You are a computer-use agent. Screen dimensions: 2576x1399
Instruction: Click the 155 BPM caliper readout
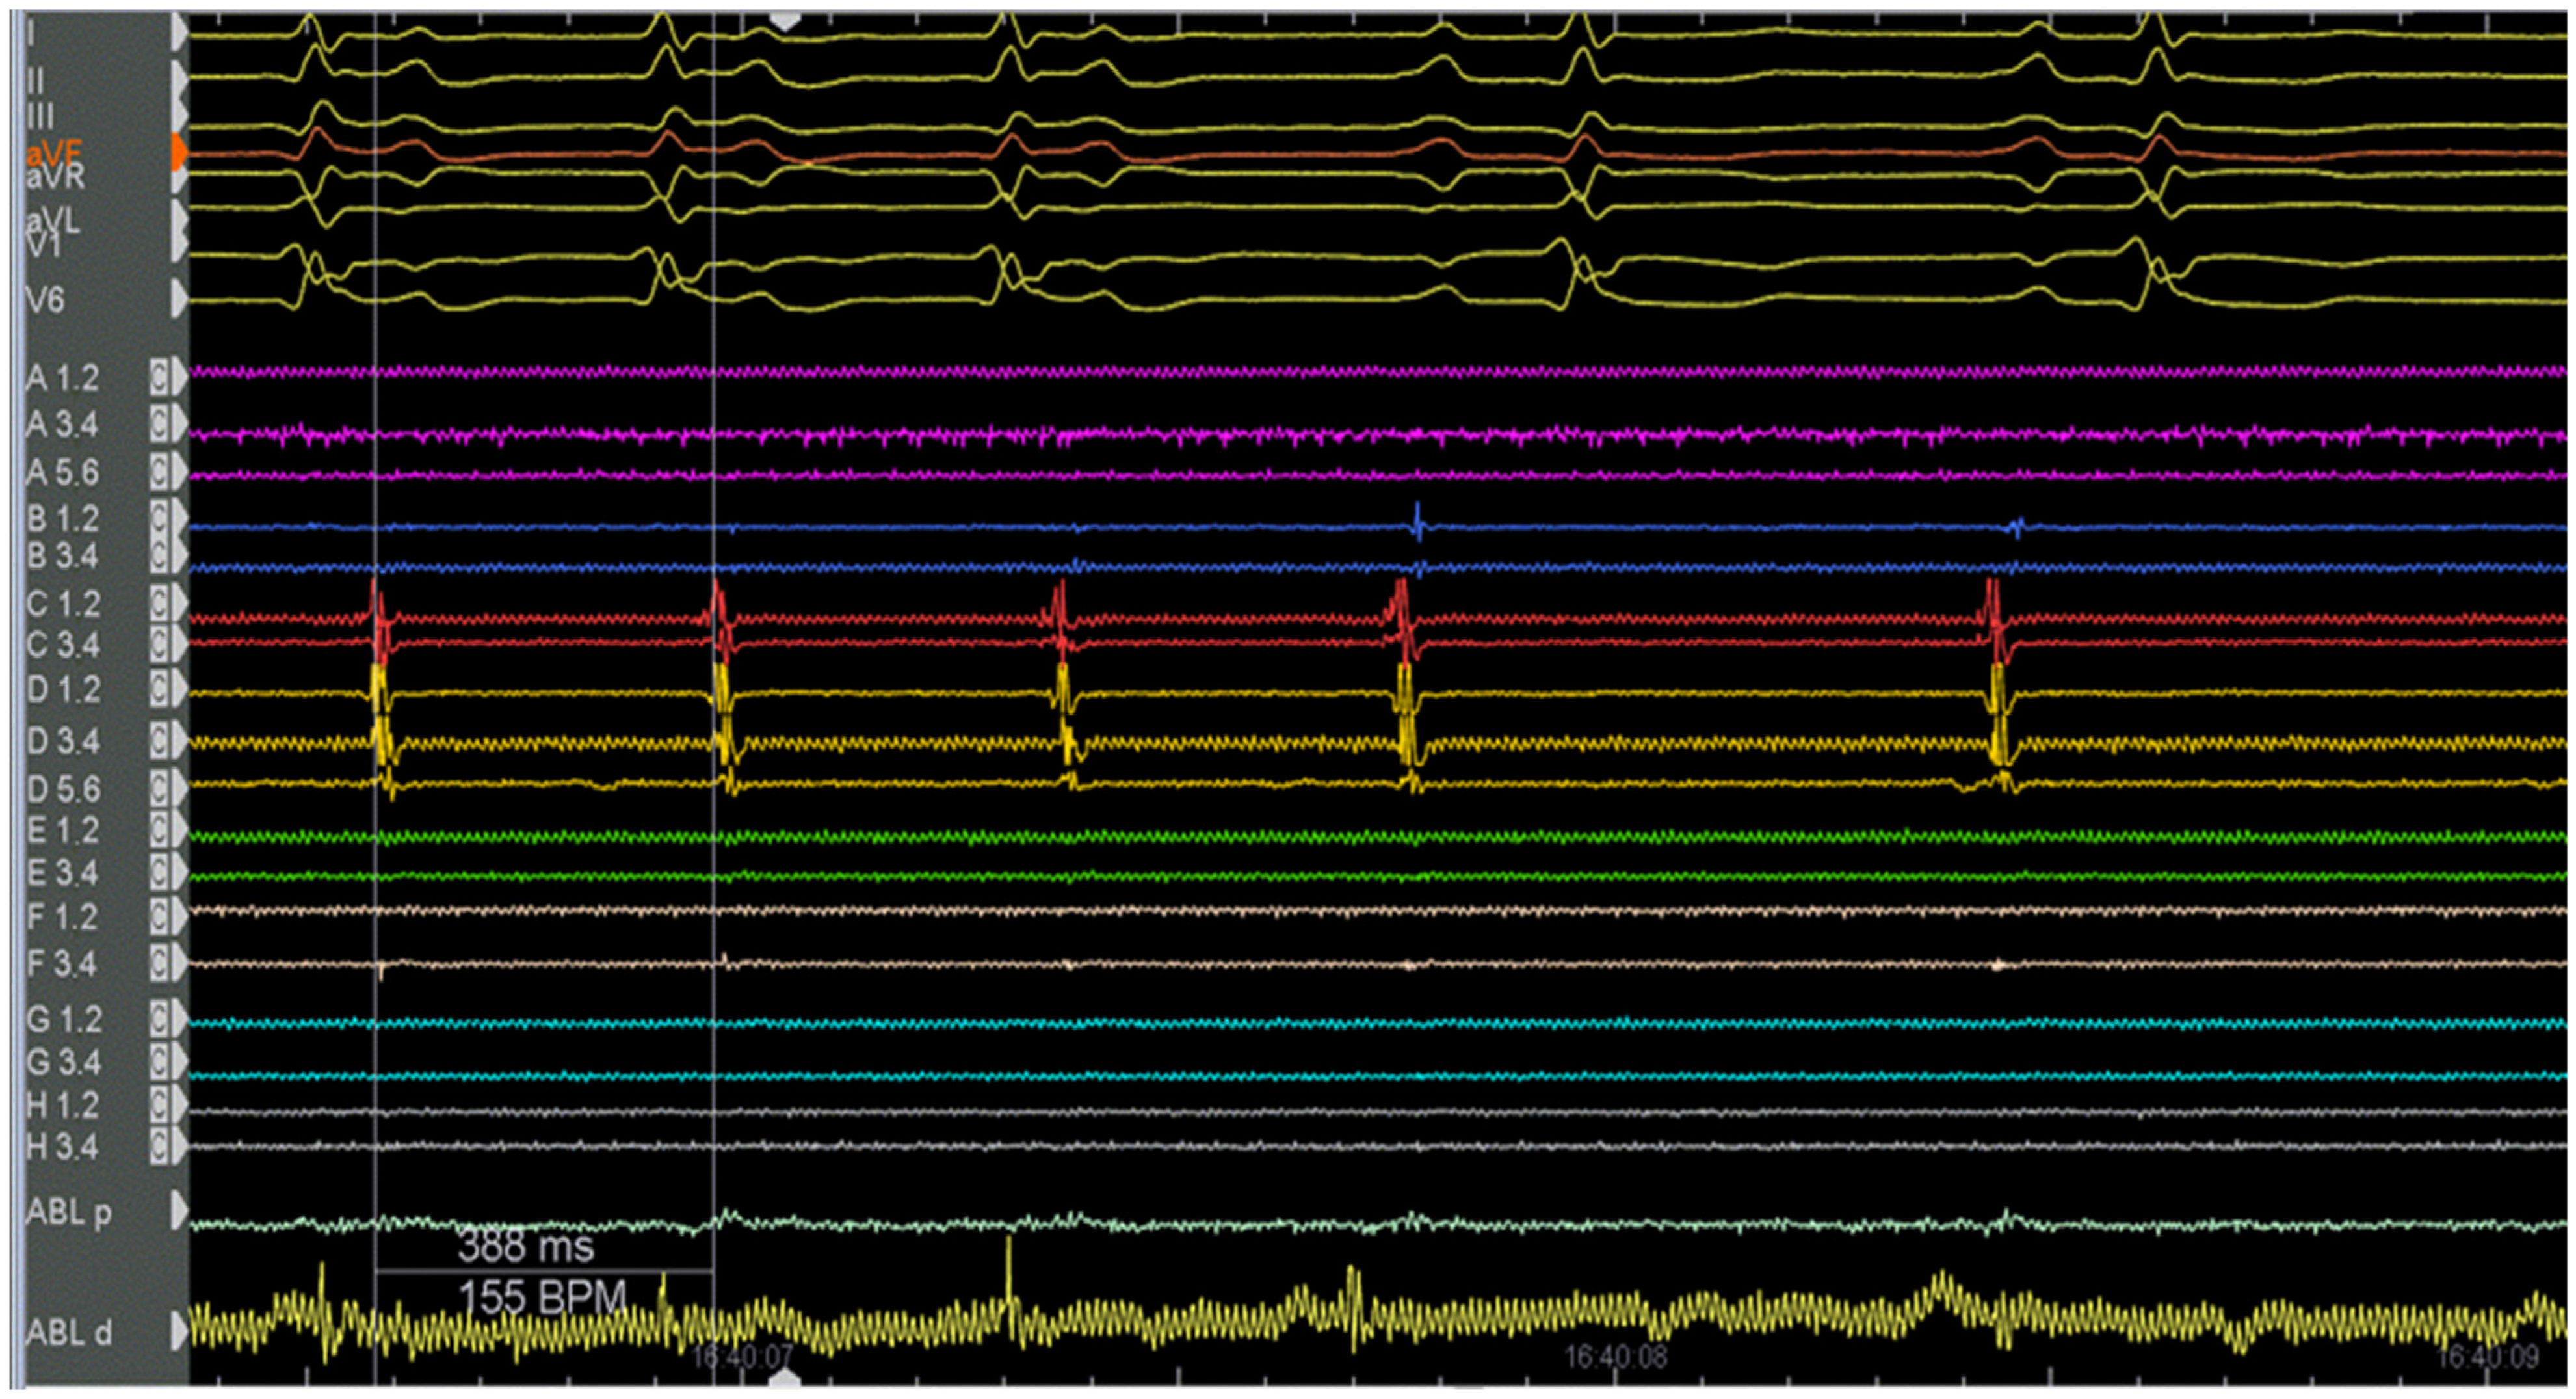point(542,1298)
